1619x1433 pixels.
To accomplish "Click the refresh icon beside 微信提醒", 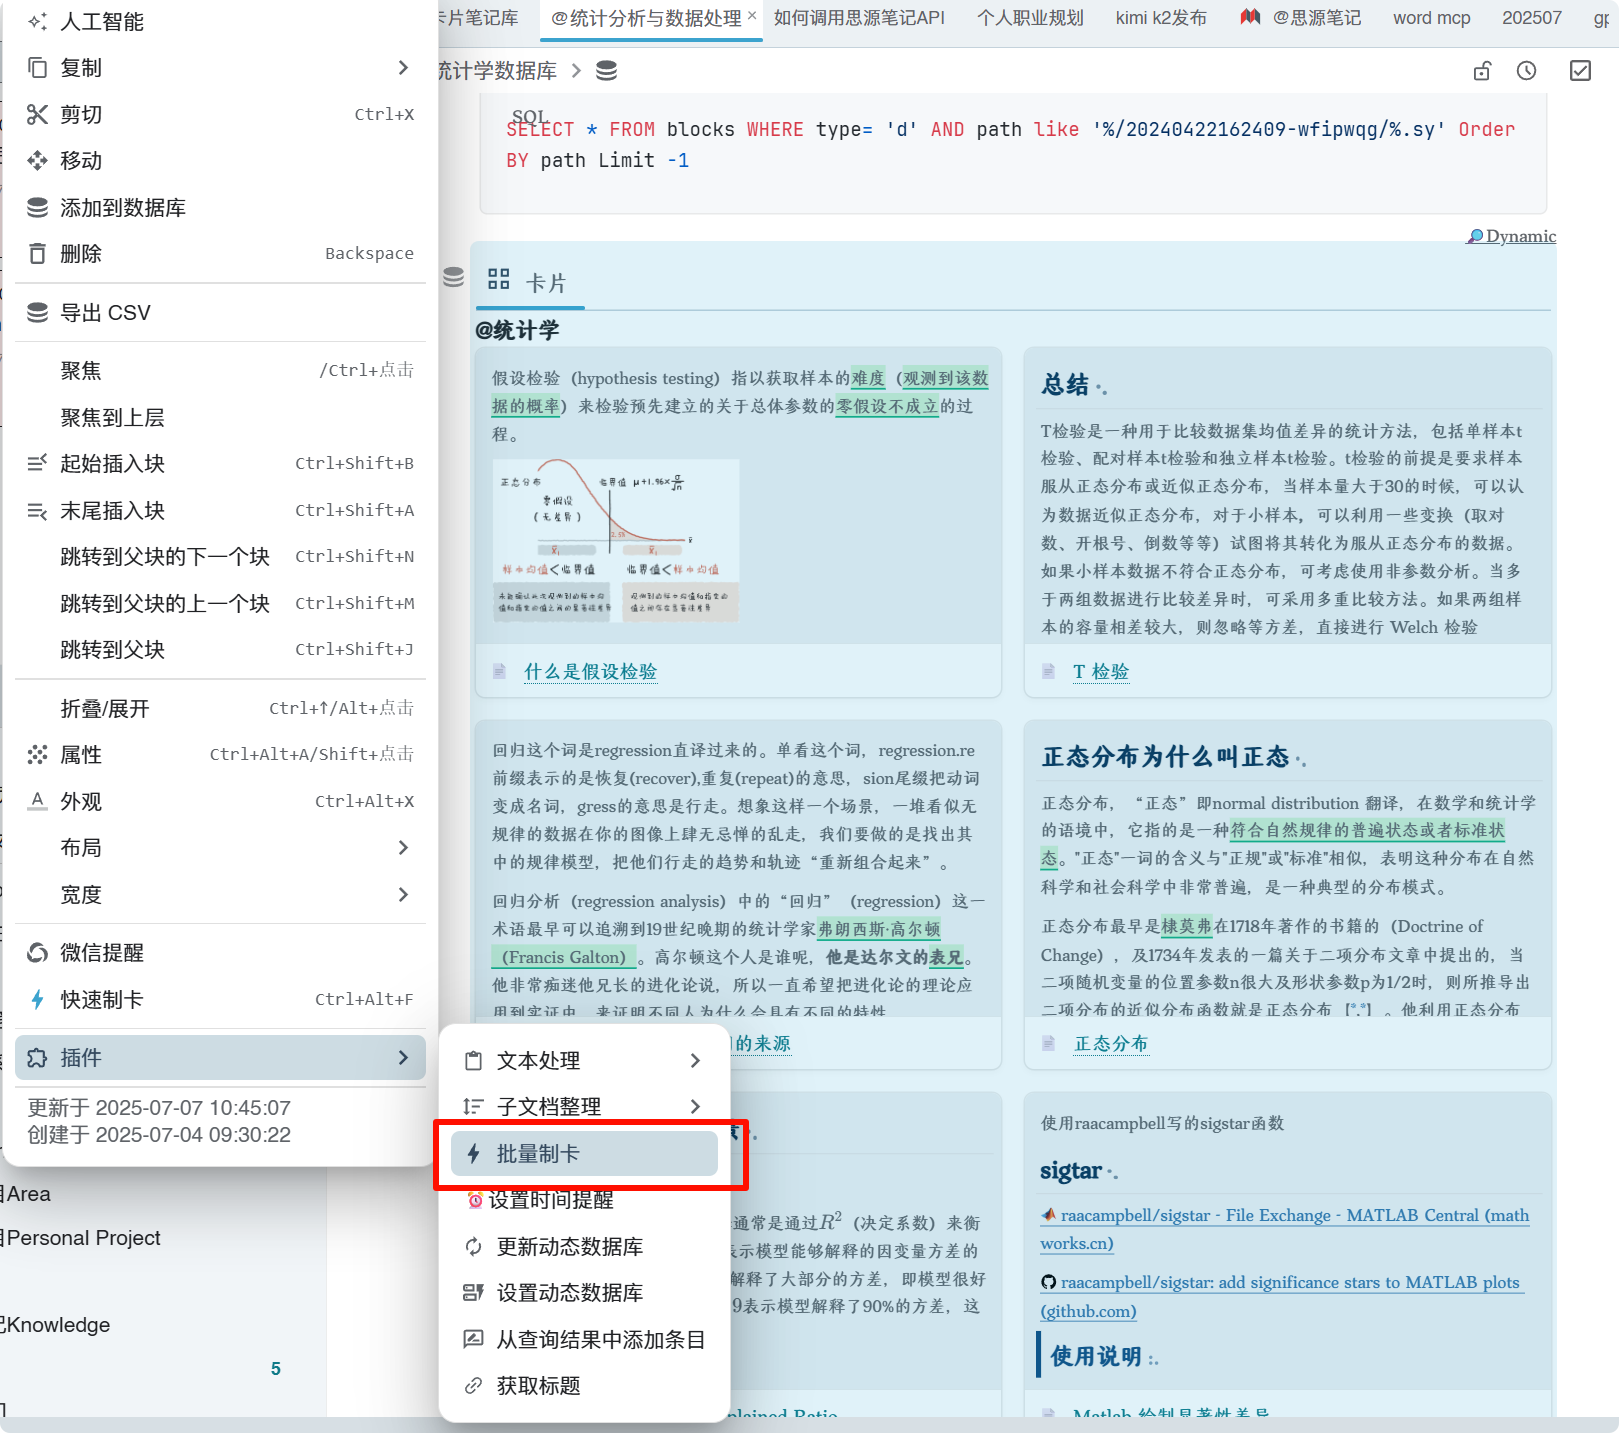I will point(37,952).
